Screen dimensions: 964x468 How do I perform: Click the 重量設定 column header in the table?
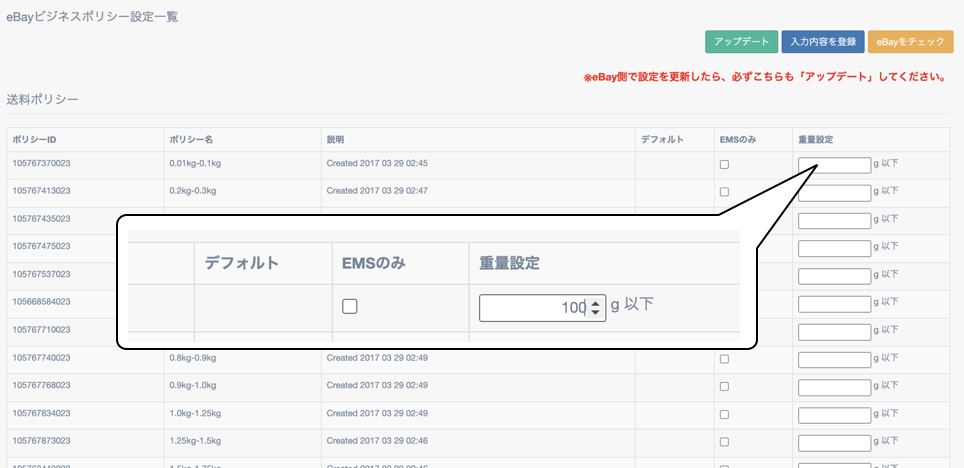point(815,139)
